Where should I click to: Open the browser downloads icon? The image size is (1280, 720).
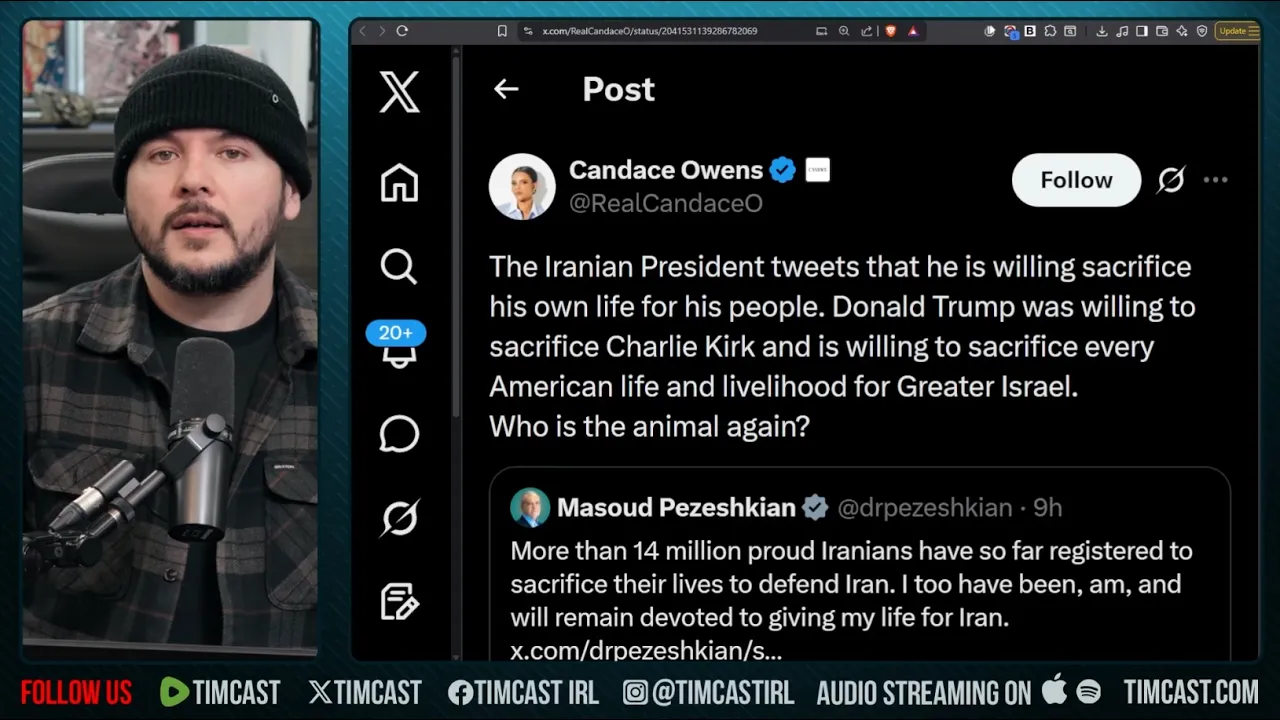pyautogui.click(x=1101, y=31)
